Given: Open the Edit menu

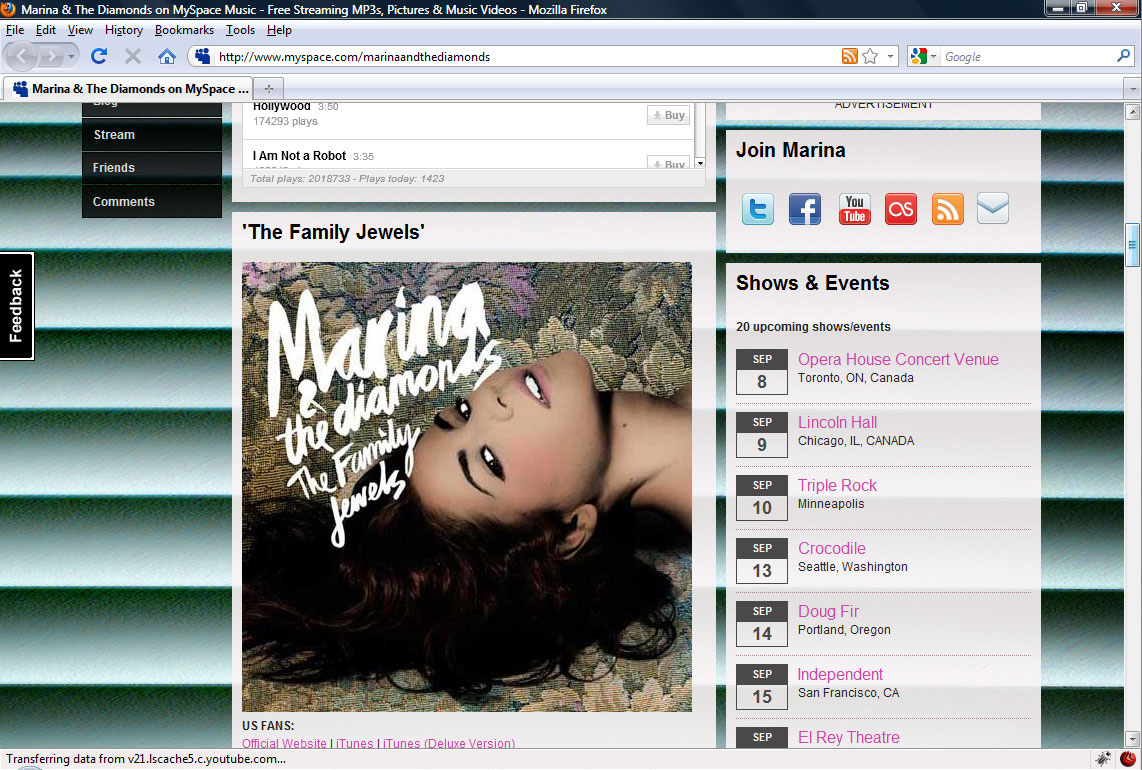Looking at the screenshot, I should click(46, 30).
